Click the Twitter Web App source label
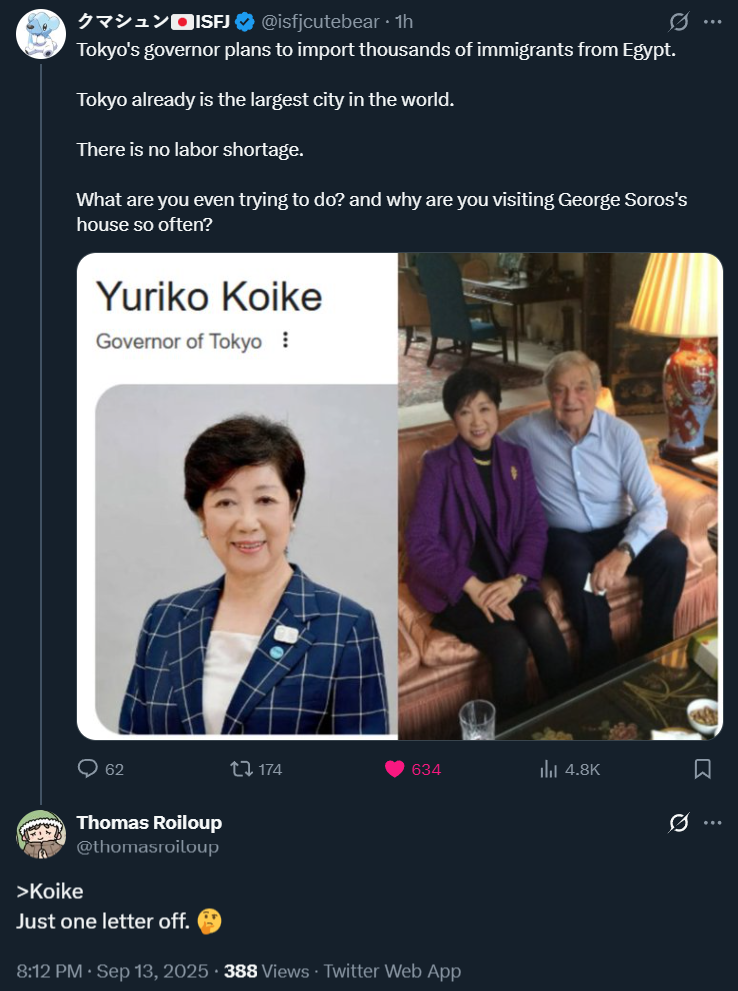Viewport: 738px width, 991px height. pos(392,971)
